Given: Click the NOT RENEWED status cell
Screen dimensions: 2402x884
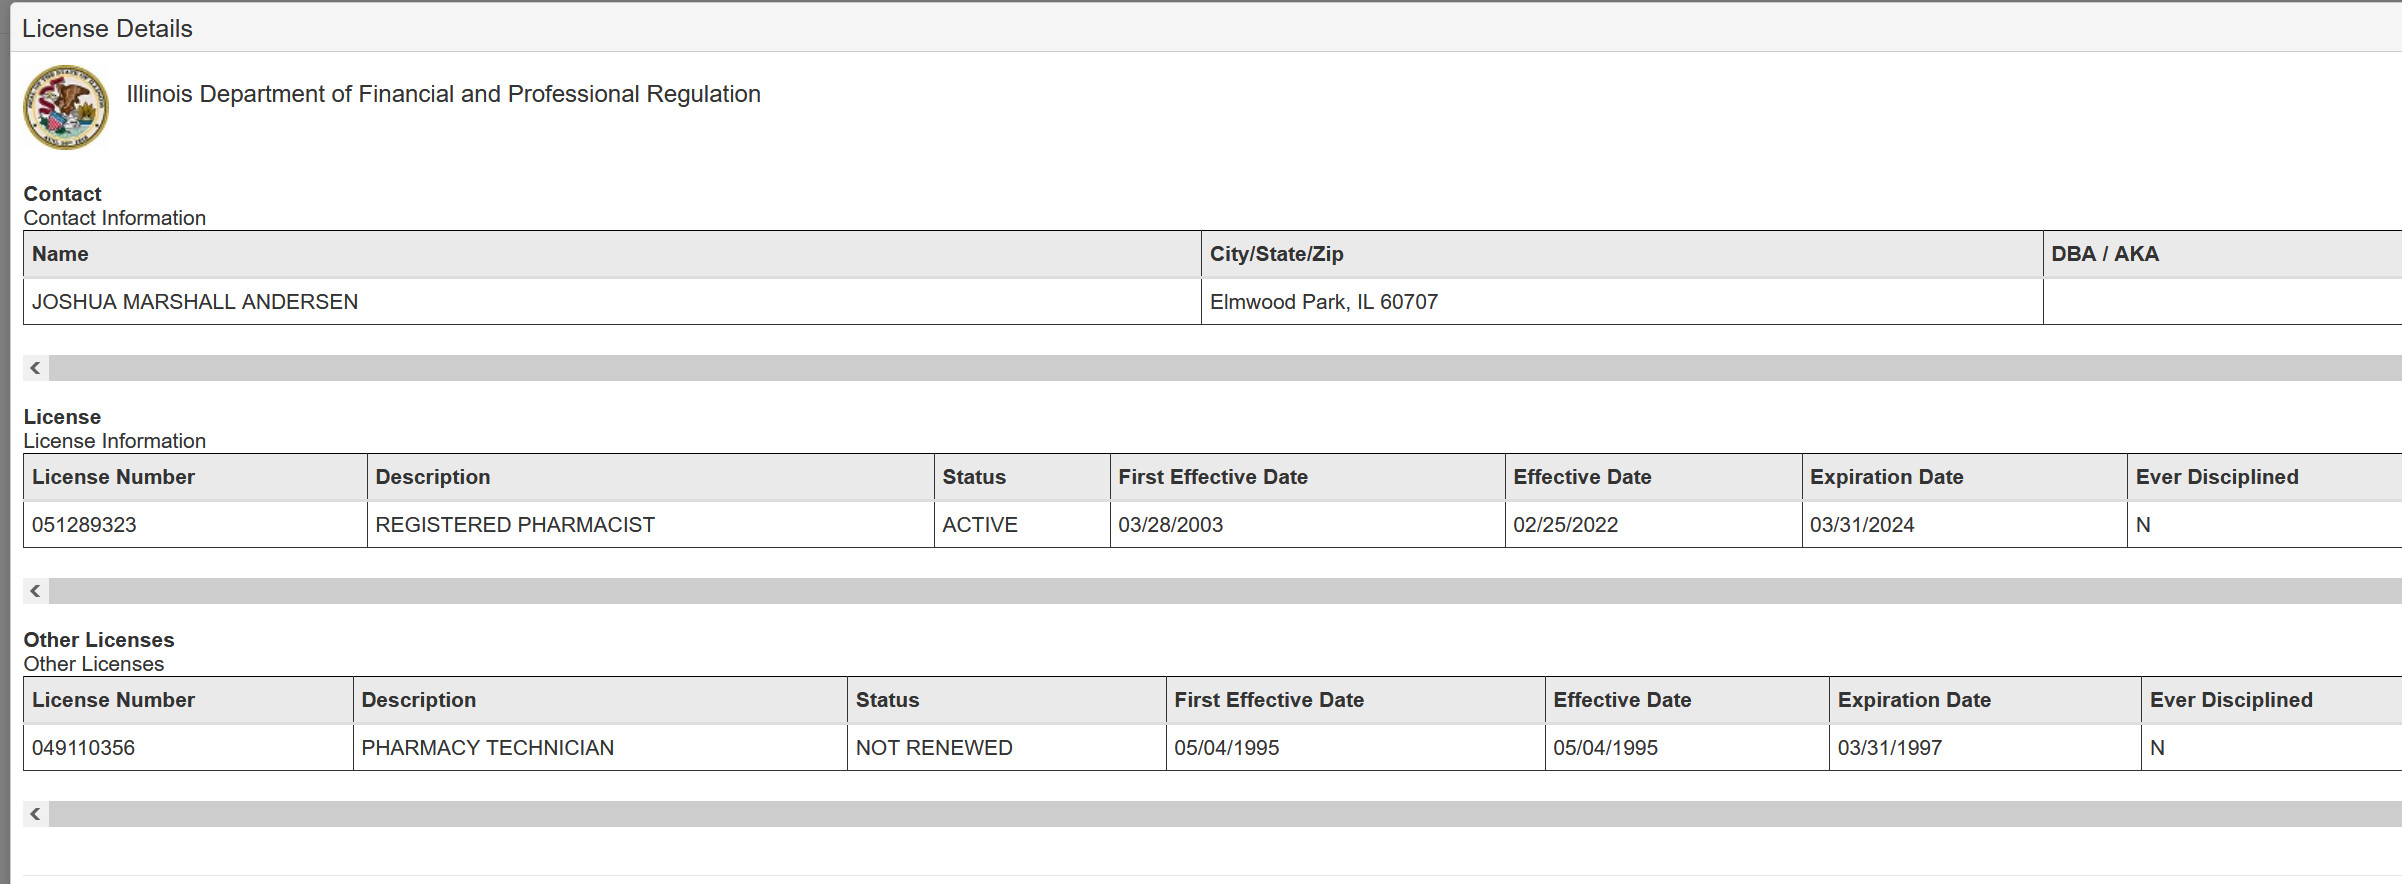Looking at the screenshot, I should (1006, 748).
